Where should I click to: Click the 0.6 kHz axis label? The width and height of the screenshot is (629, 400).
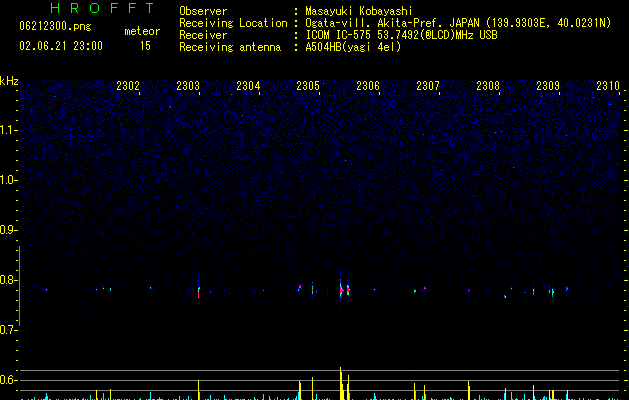(9, 380)
